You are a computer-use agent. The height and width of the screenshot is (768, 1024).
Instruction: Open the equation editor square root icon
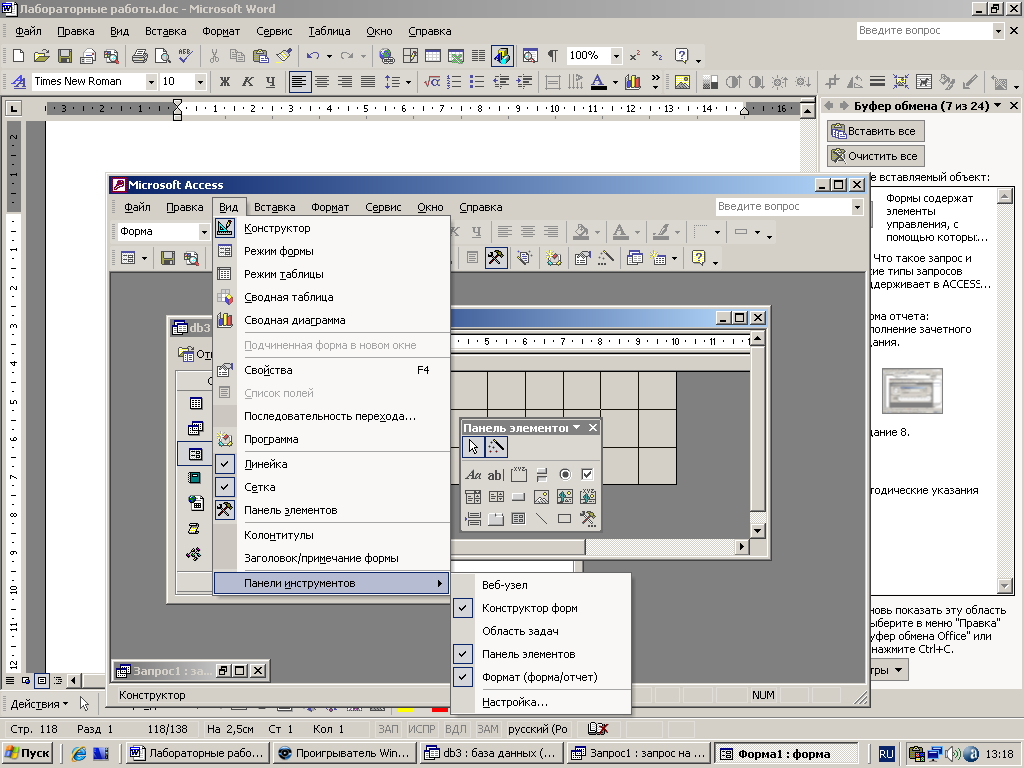tap(432, 82)
